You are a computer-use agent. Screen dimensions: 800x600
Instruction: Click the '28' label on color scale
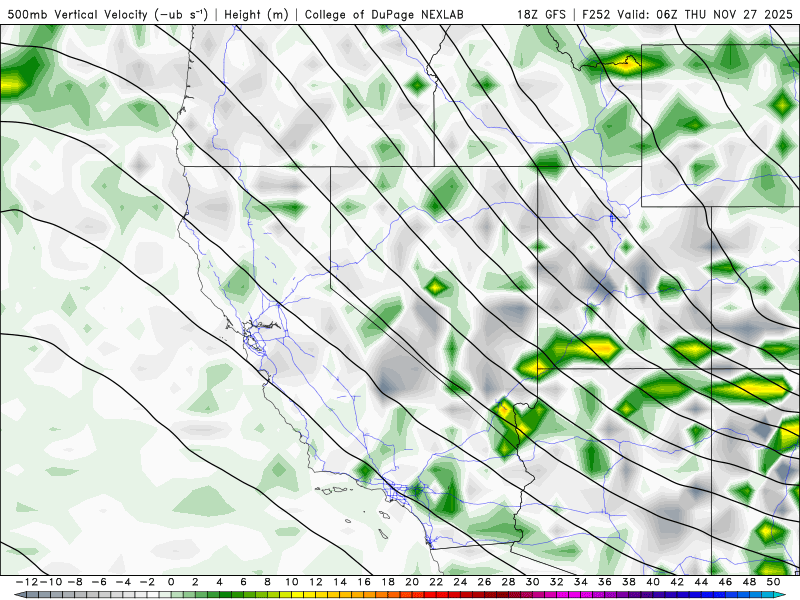tap(508, 582)
